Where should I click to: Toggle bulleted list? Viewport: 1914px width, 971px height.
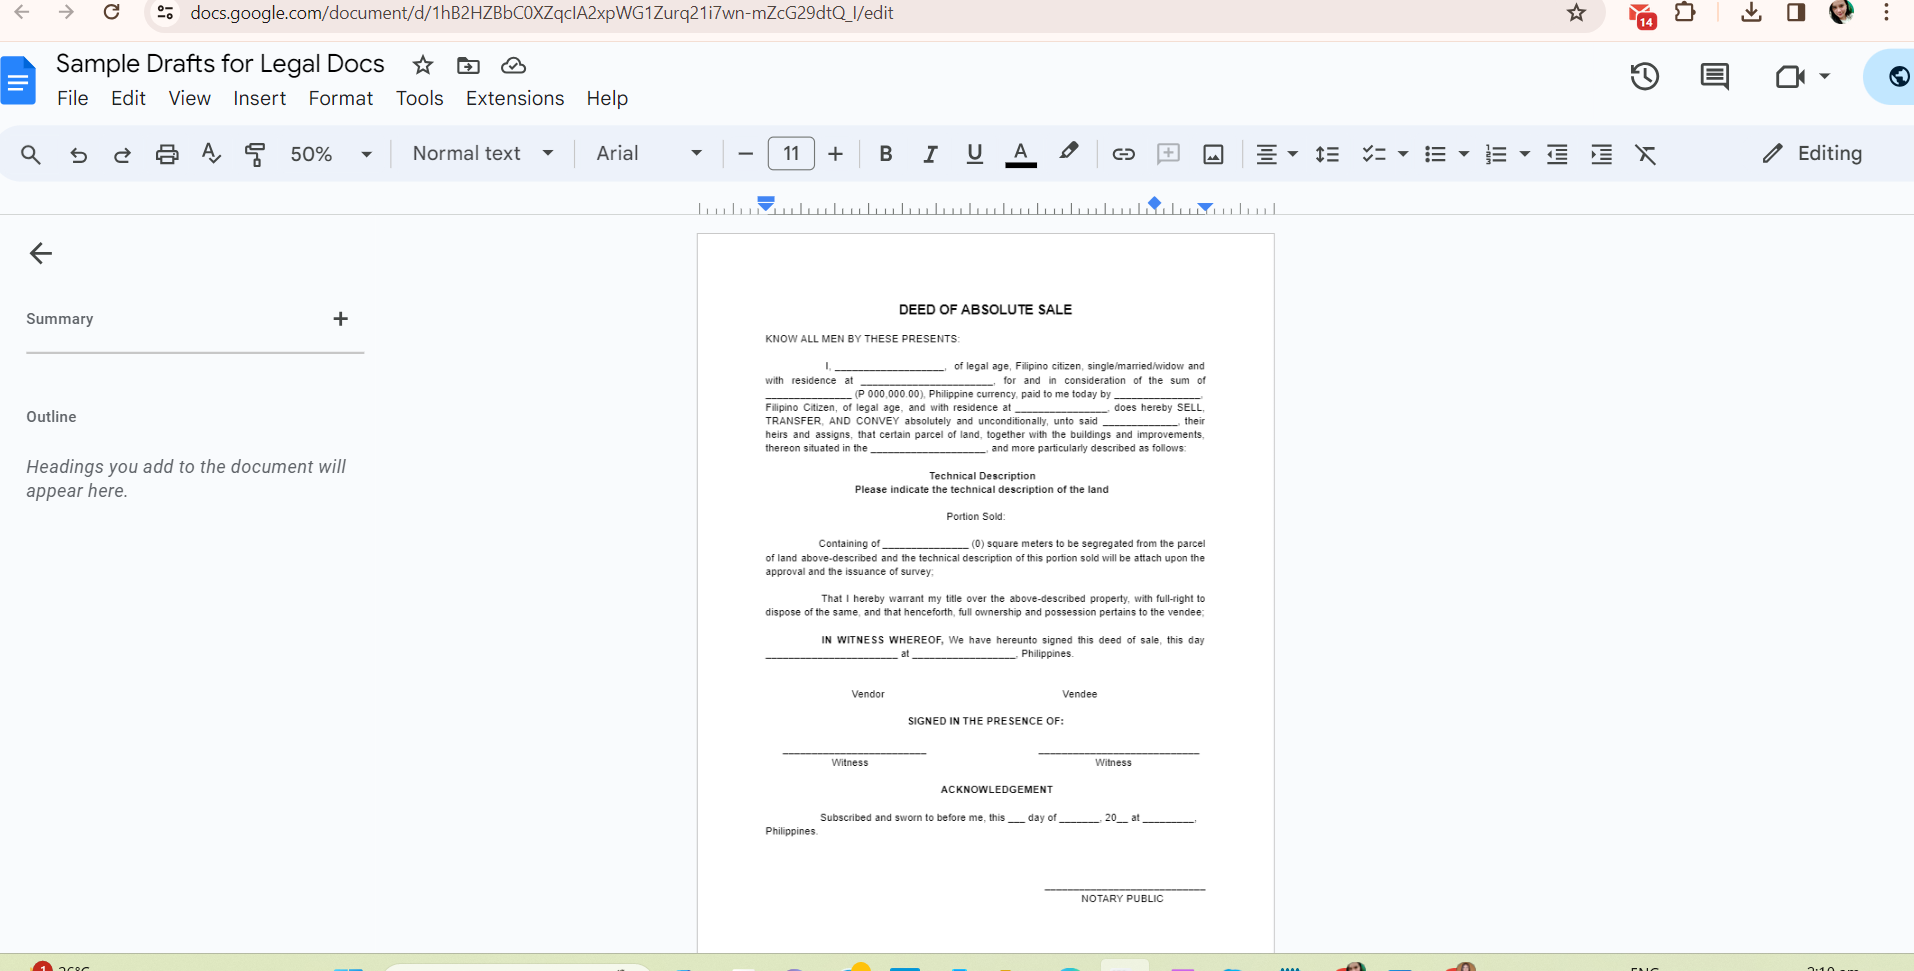coord(1435,154)
